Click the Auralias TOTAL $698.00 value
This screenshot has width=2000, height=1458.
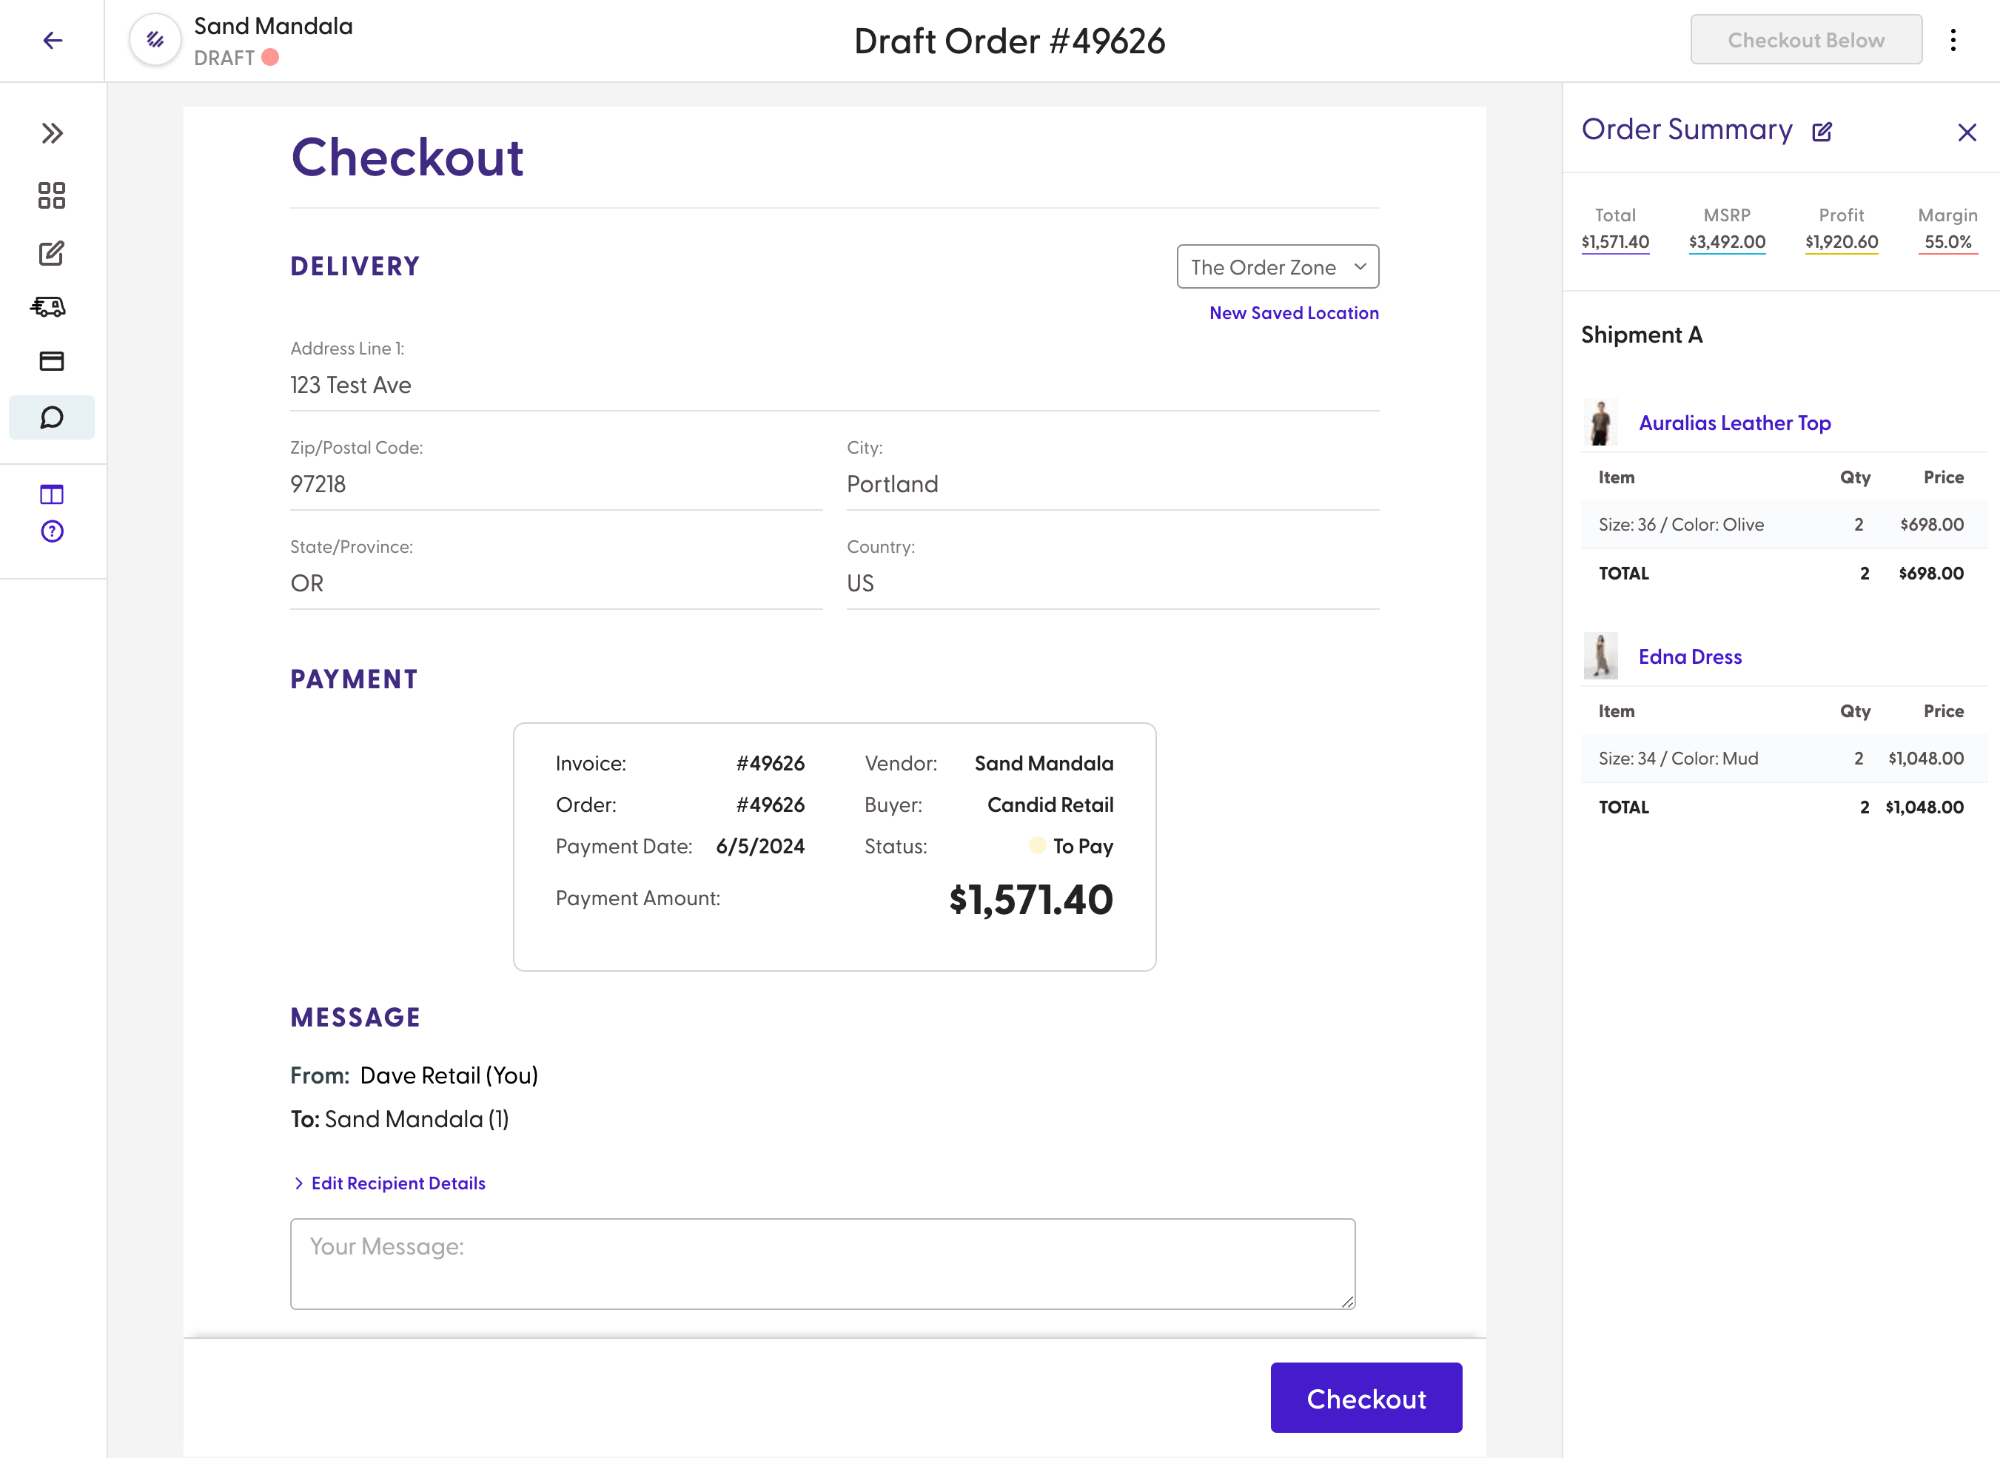1931,573
